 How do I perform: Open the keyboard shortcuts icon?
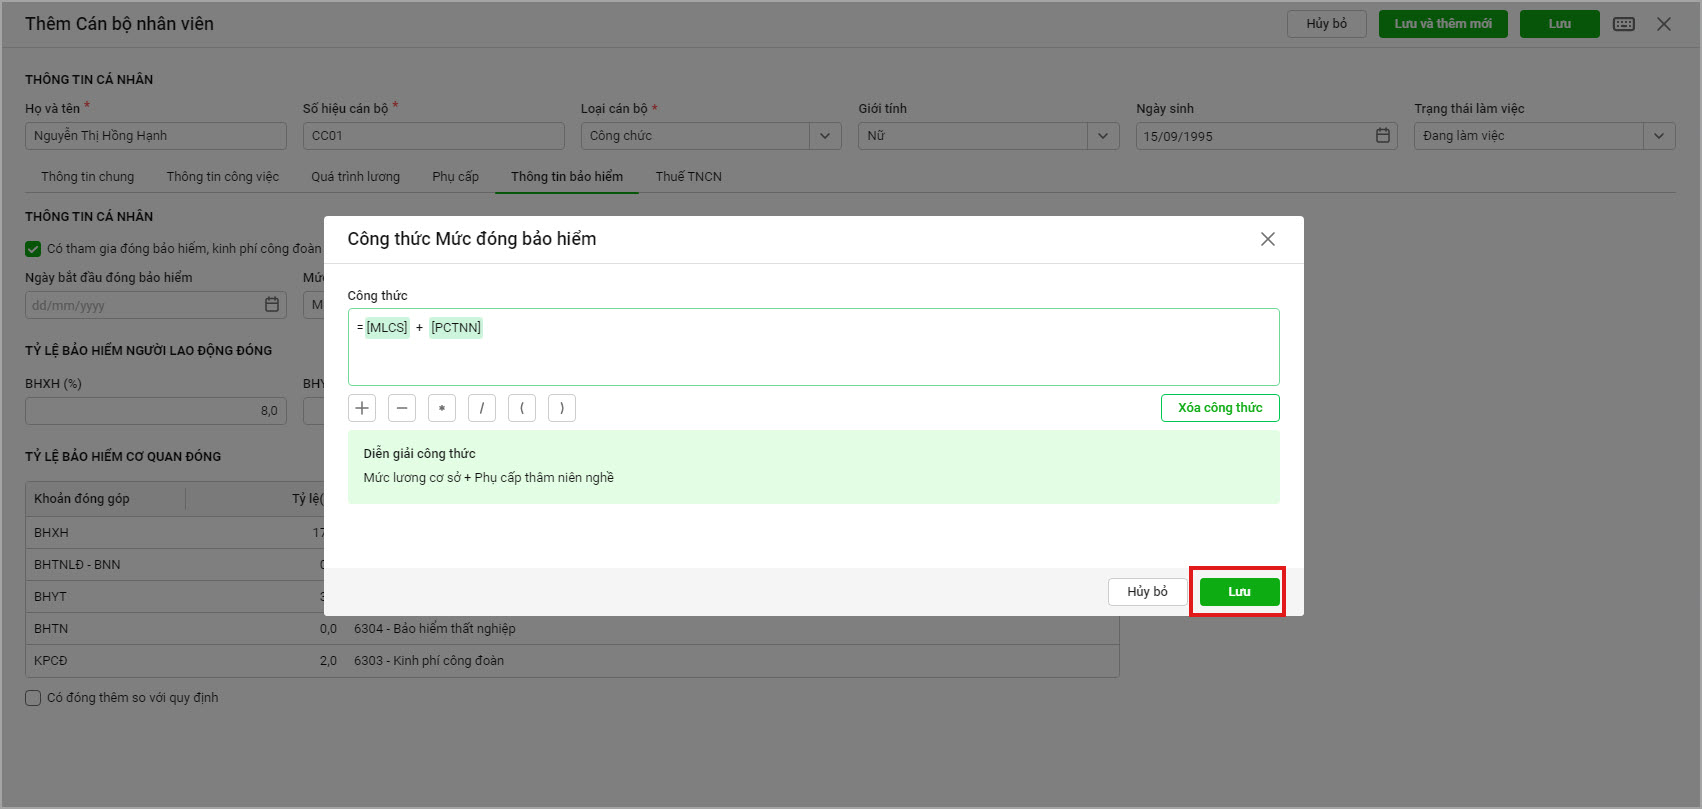pyautogui.click(x=1624, y=24)
